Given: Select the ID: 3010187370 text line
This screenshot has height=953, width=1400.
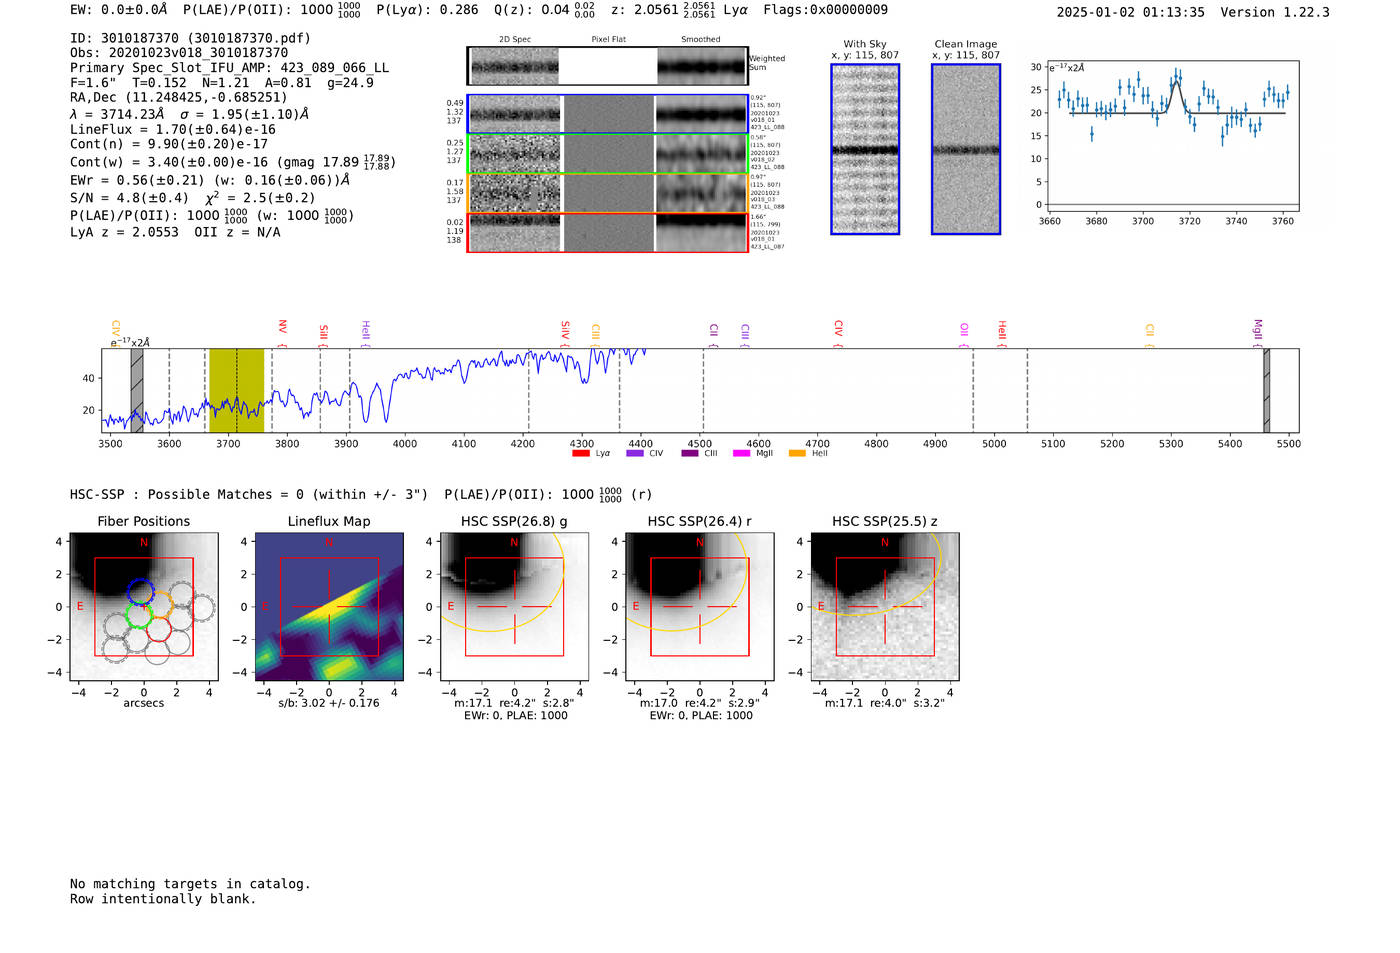Looking at the screenshot, I should click(x=190, y=38).
